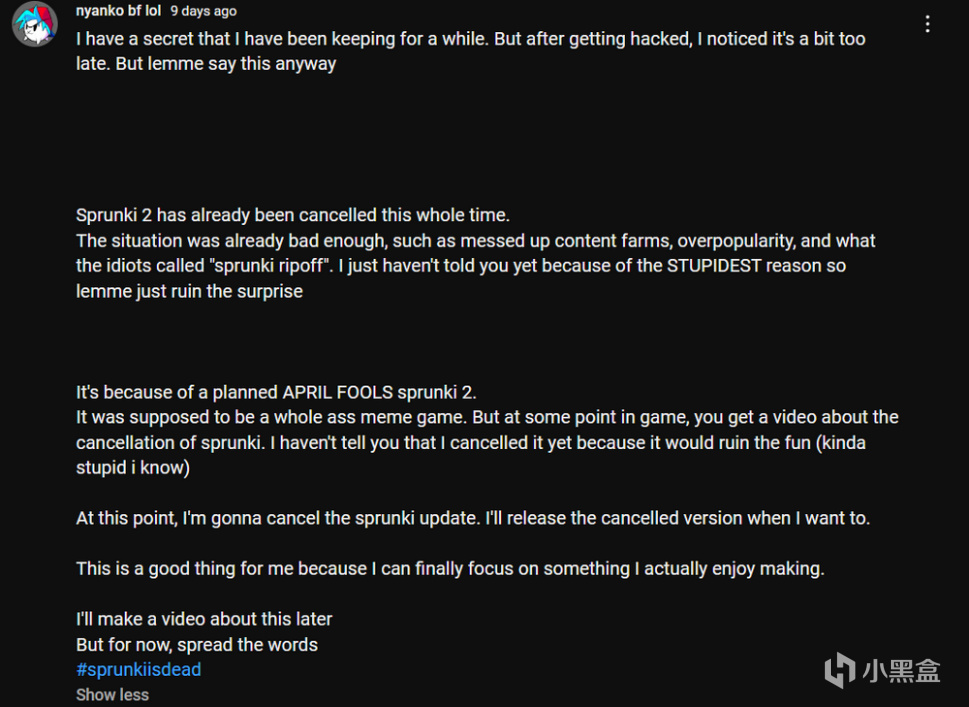Click the "This is a good thing" sentence
The height and width of the screenshot is (707, 969).
449,568
